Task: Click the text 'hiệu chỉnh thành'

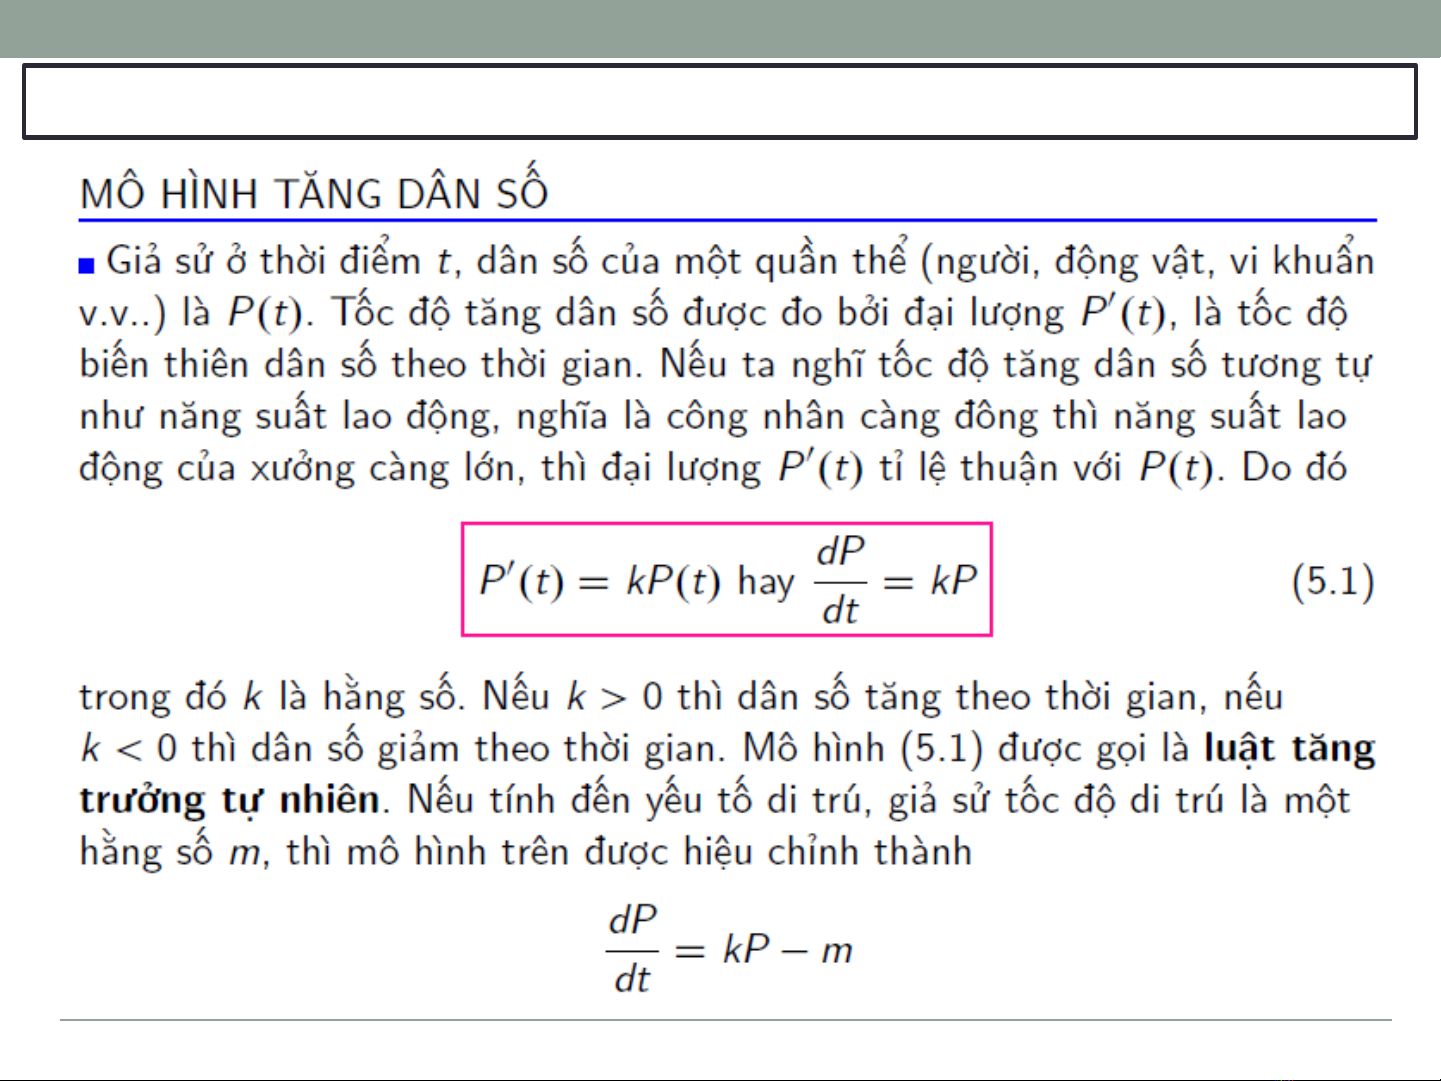Action: point(827,852)
